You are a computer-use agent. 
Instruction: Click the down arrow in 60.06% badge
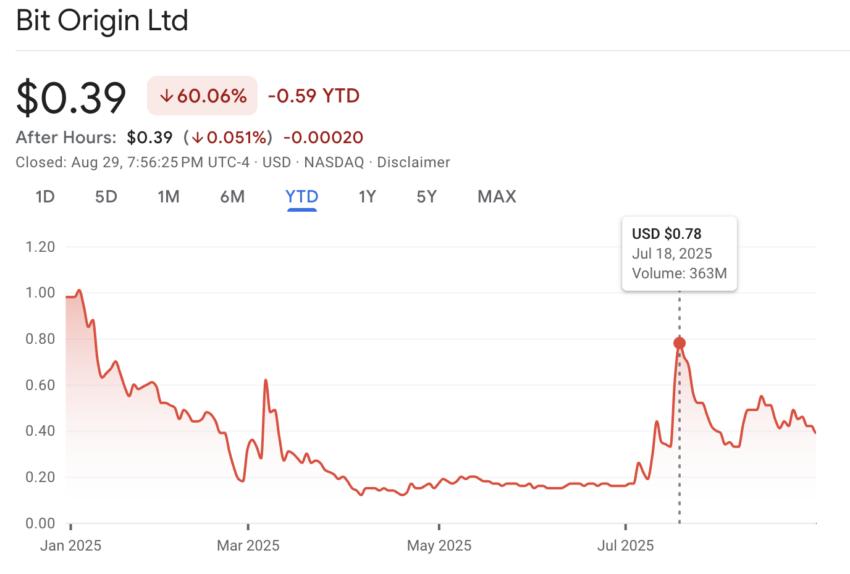[x=166, y=96]
